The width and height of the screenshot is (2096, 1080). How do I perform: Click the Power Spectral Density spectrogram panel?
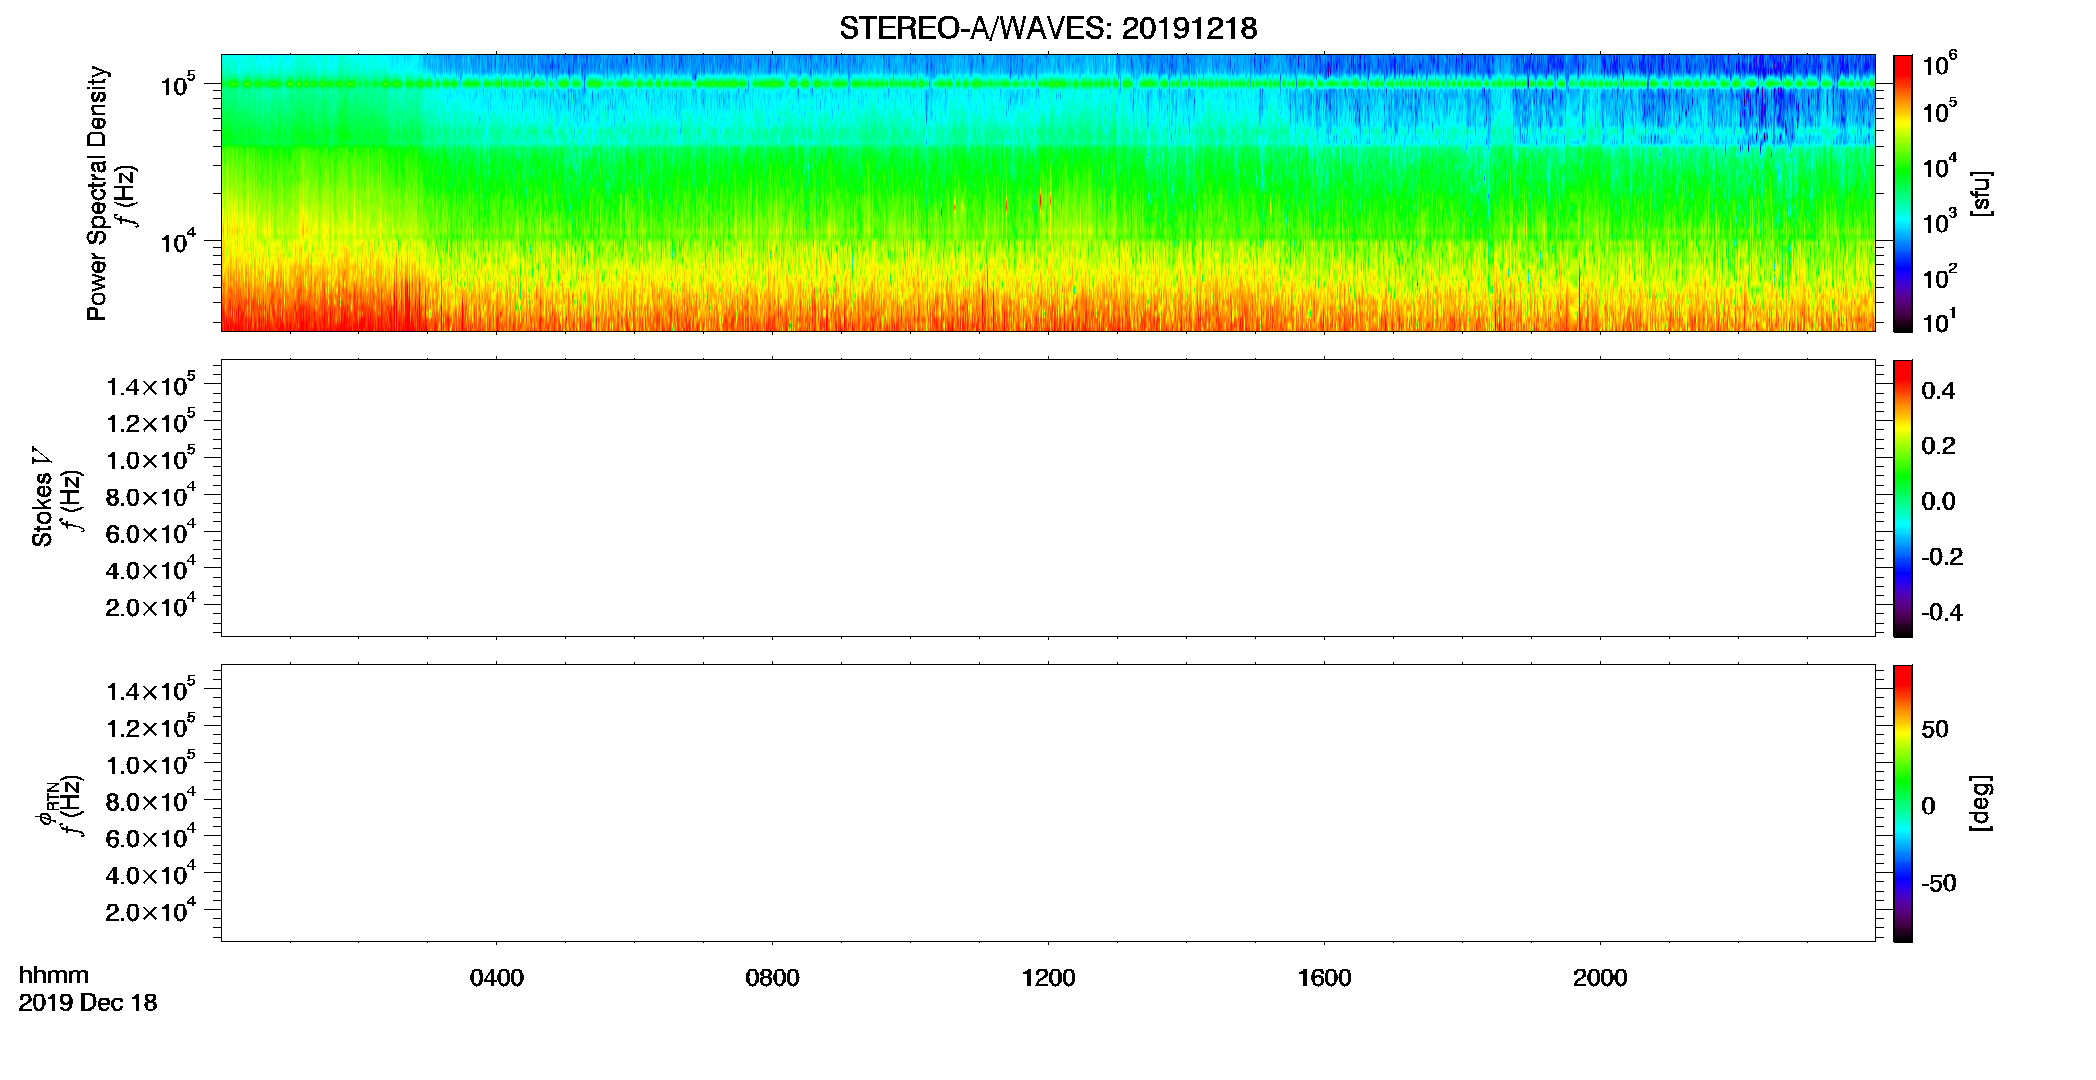1048,192
